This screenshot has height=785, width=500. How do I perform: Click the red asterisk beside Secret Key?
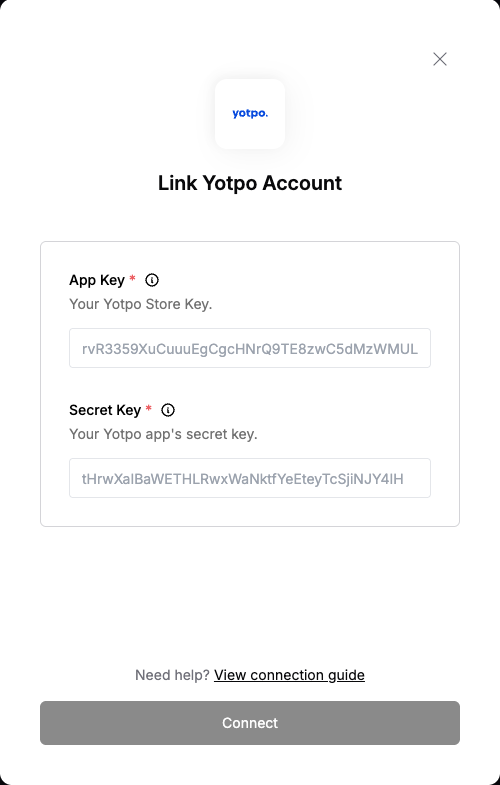coord(148,408)
